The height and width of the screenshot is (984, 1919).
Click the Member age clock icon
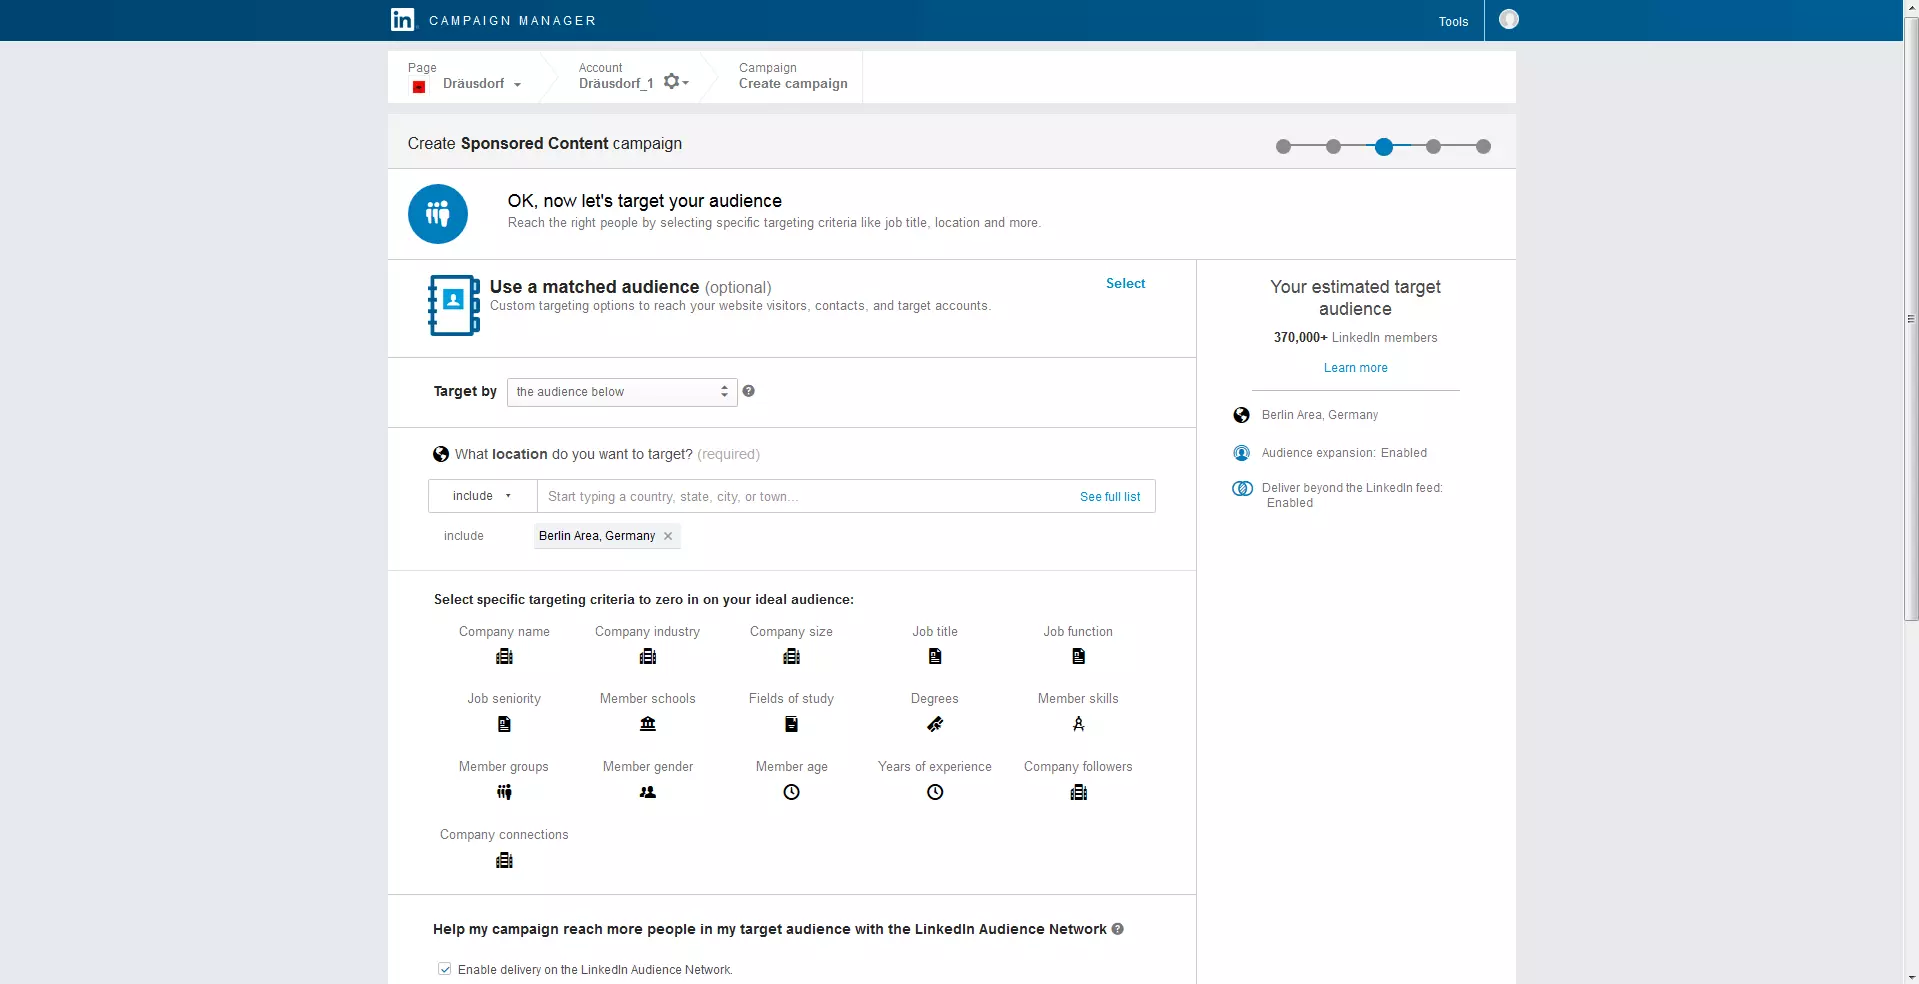791,792
